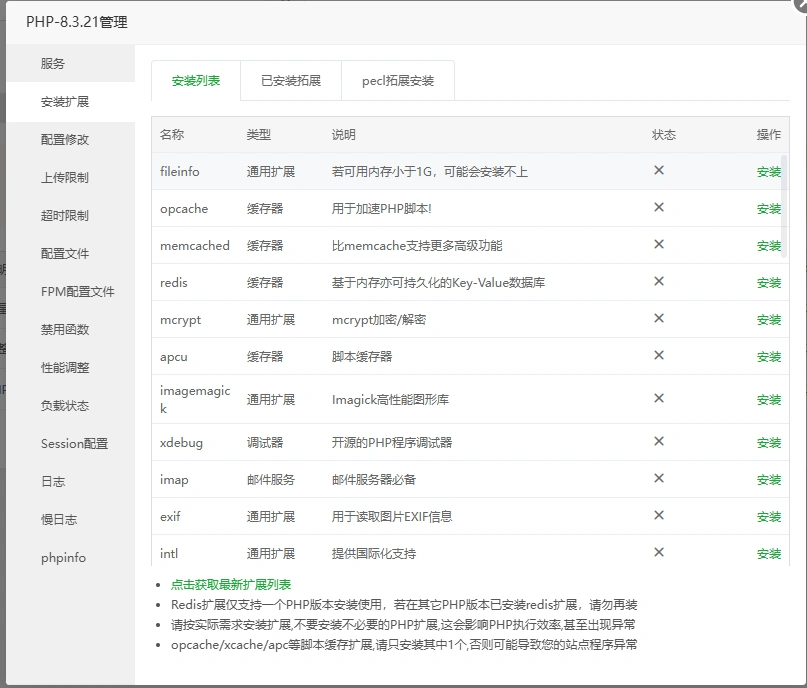
Task: Install the mcrypt extension
Action: 768,320
